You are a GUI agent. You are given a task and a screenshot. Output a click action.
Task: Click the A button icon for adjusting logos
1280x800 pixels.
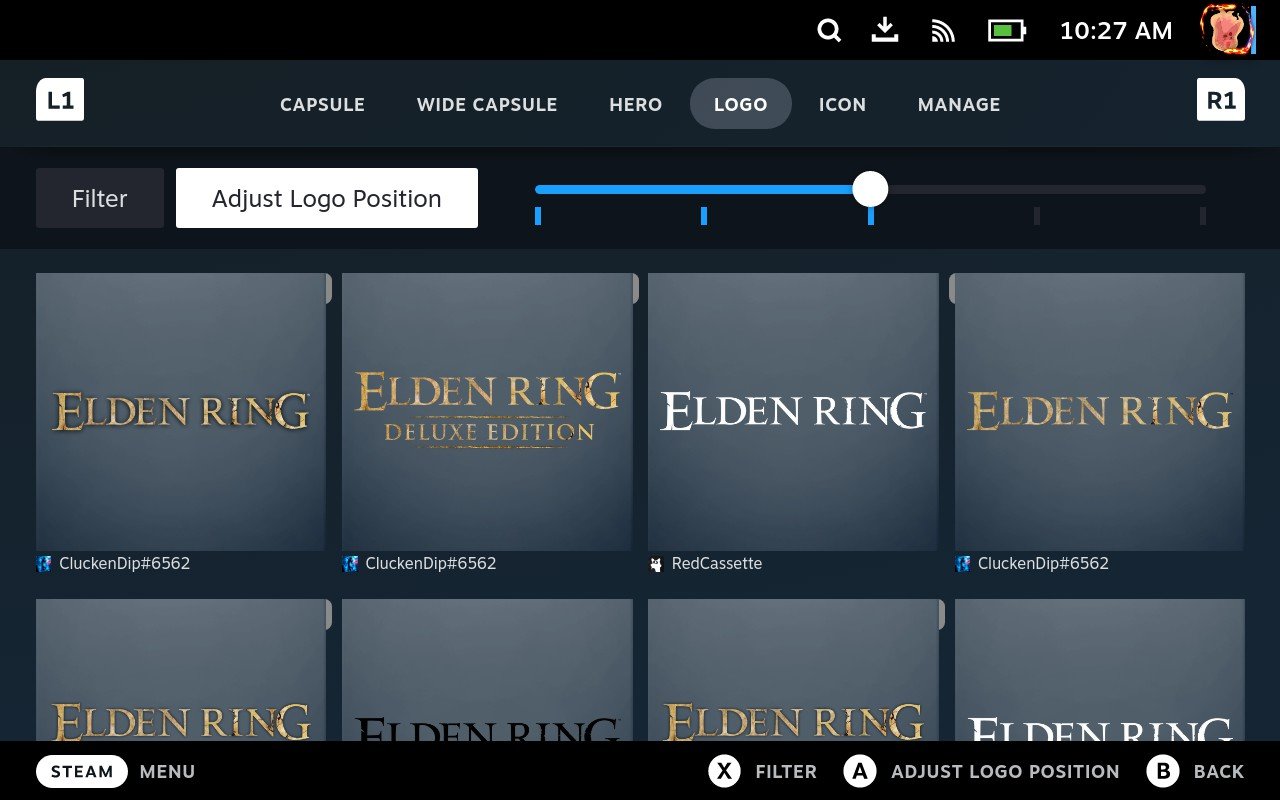click(858, 771)
